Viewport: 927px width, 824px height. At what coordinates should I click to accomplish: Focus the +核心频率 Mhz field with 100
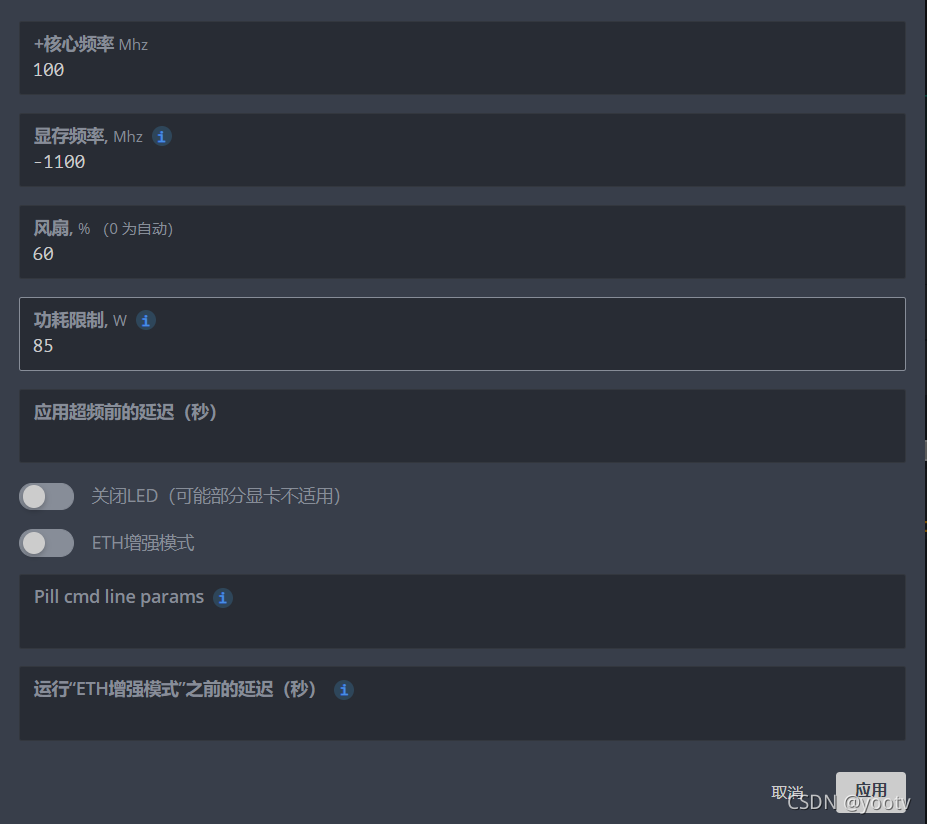pyautogui.click(x=462, y=58)
